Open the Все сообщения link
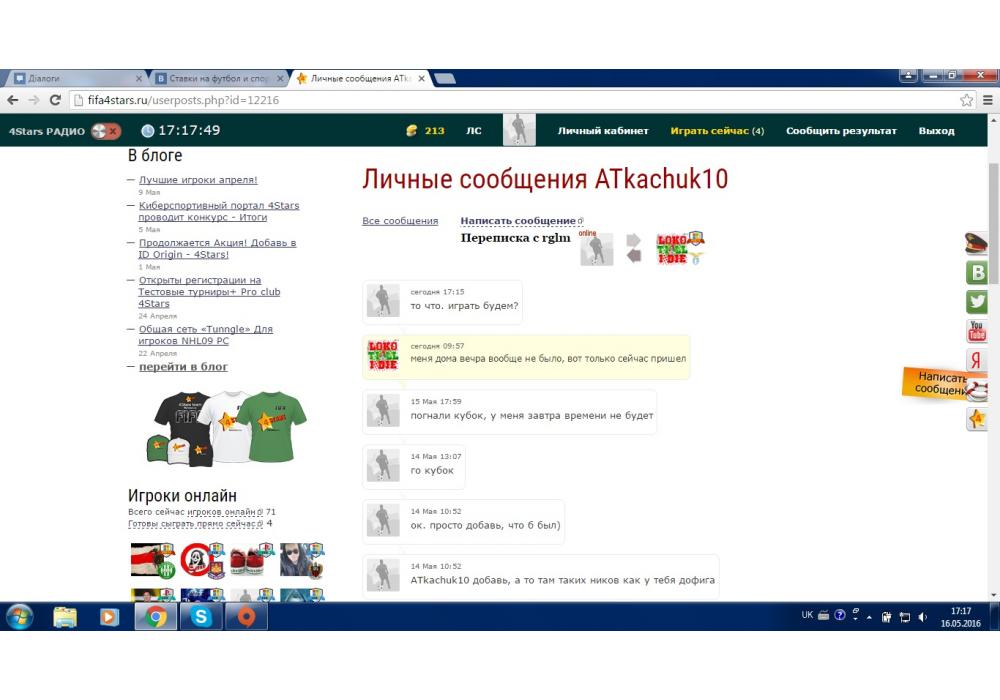The image size is (1000, 700). point(400,221)
